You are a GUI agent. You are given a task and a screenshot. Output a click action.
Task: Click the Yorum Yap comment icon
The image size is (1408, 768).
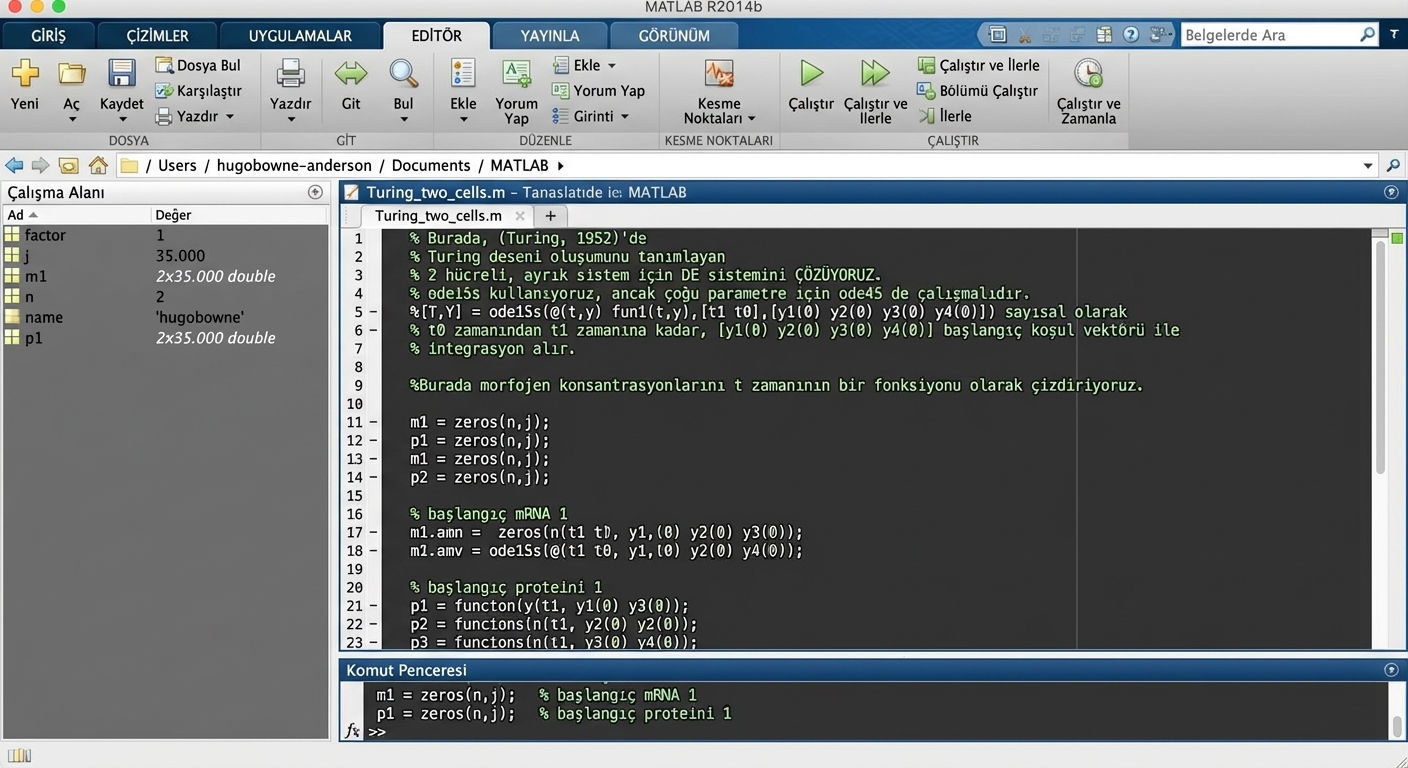[516, 75]
